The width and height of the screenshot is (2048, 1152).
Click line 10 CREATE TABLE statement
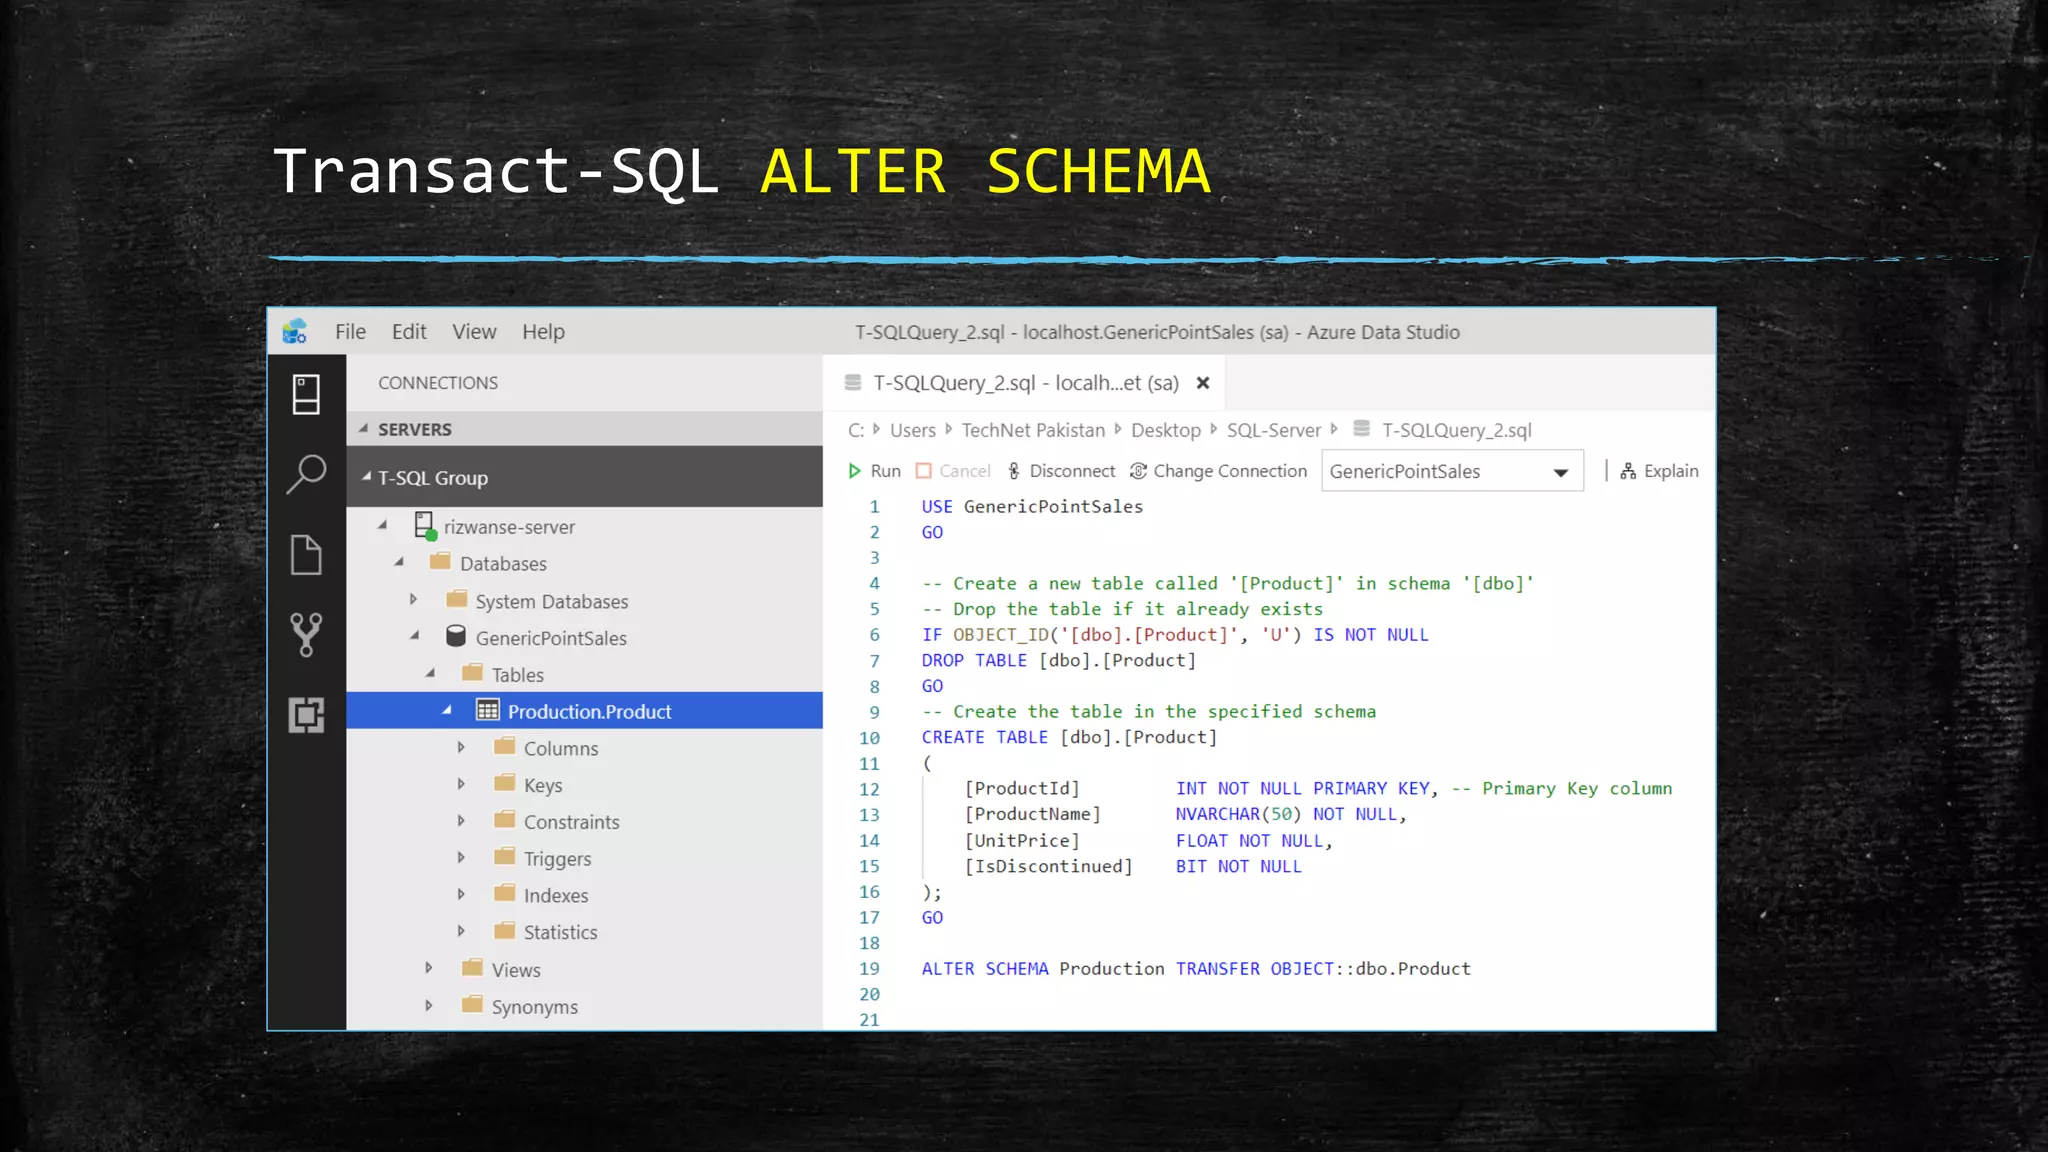click(x=1069, y=738)
